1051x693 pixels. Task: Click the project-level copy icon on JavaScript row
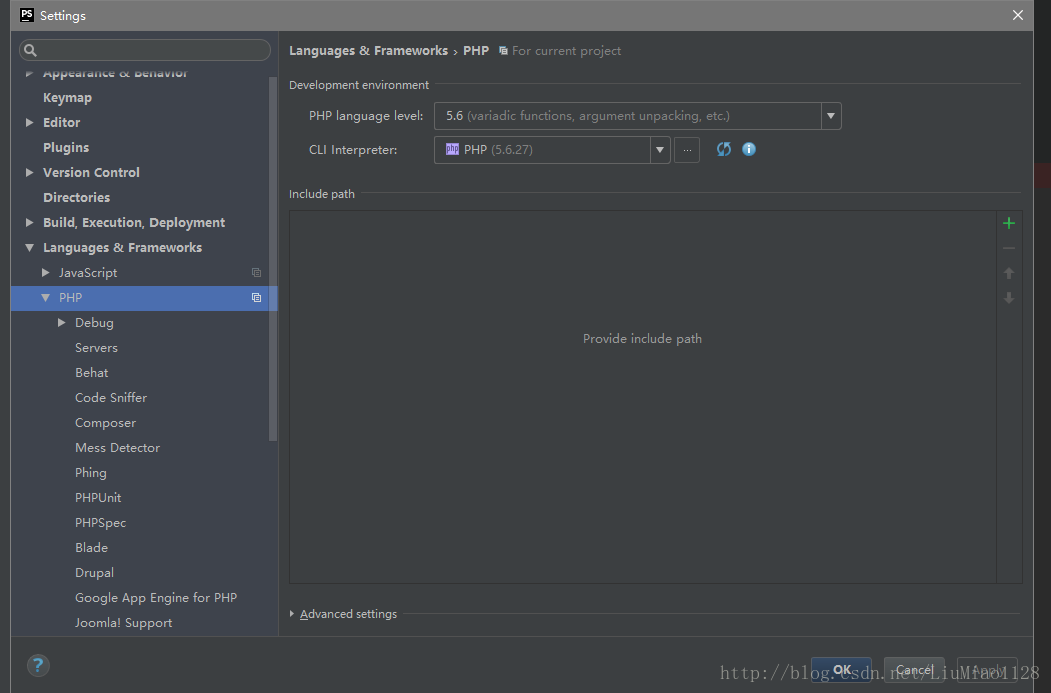coord(256,273)
